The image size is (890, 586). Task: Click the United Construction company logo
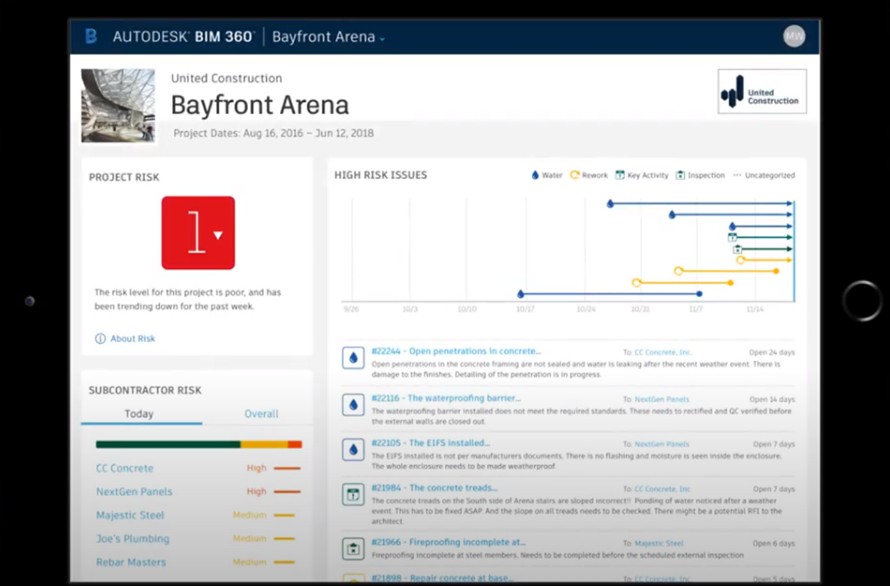click(762, 91)
